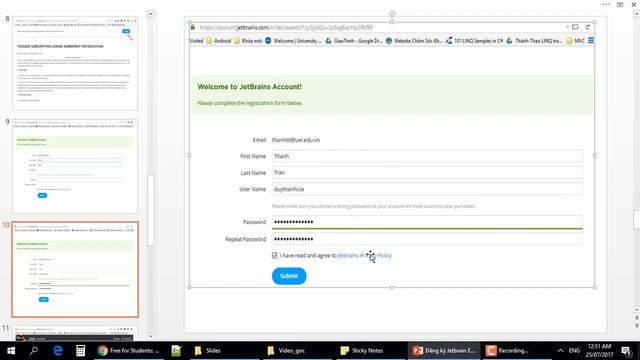Click slide panel scroll up arrow
The width and height of the screenshot is (640, 360).
pos(151,14)
